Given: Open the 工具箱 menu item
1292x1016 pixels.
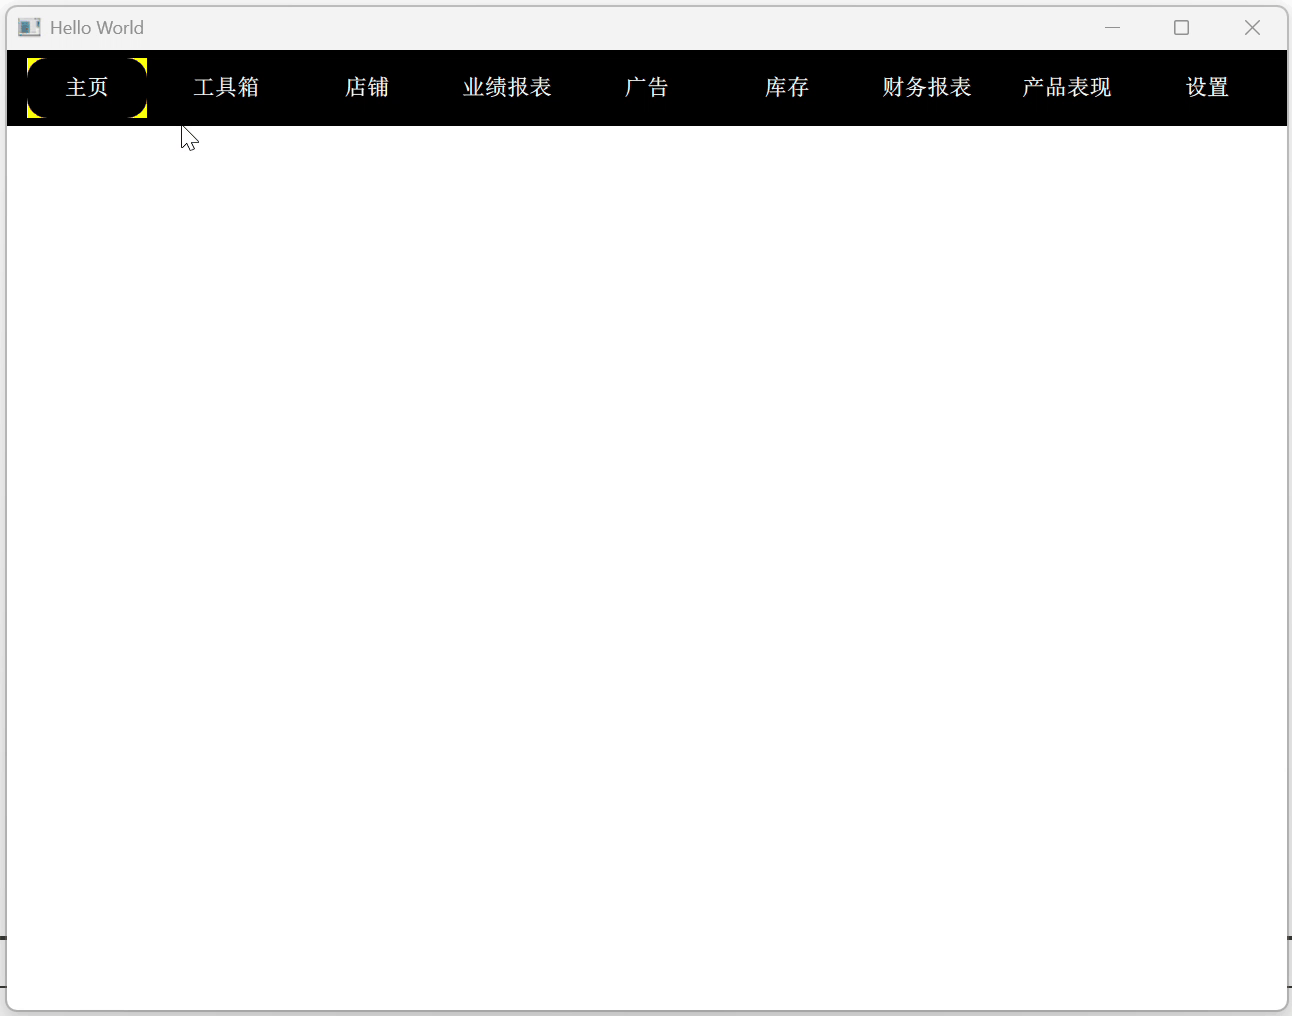Looking at the screenshot, I should tap(227, 88).
